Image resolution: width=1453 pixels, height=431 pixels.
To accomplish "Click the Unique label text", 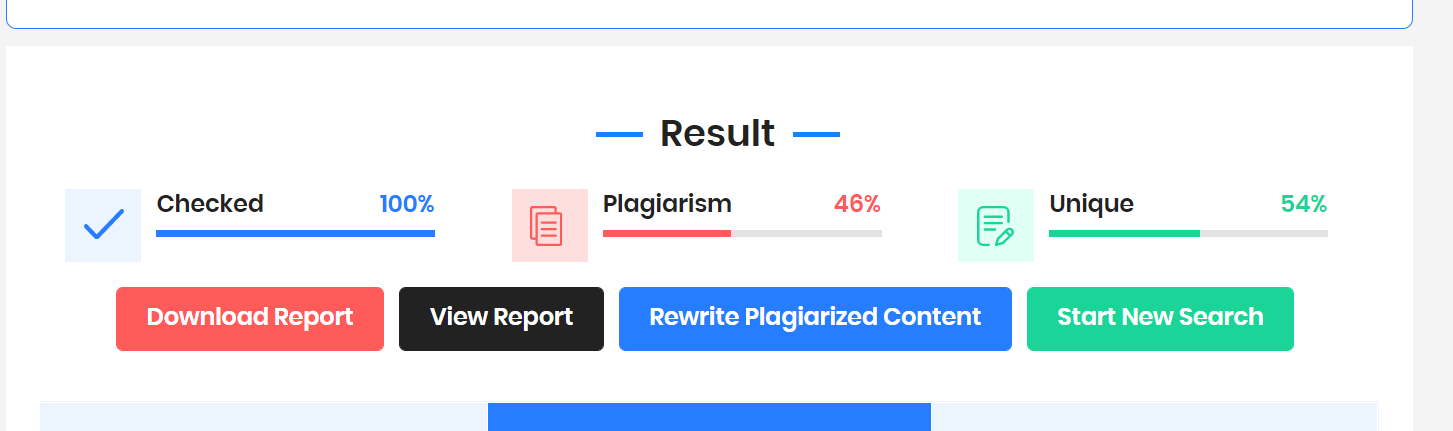I will coord(1091,204).
